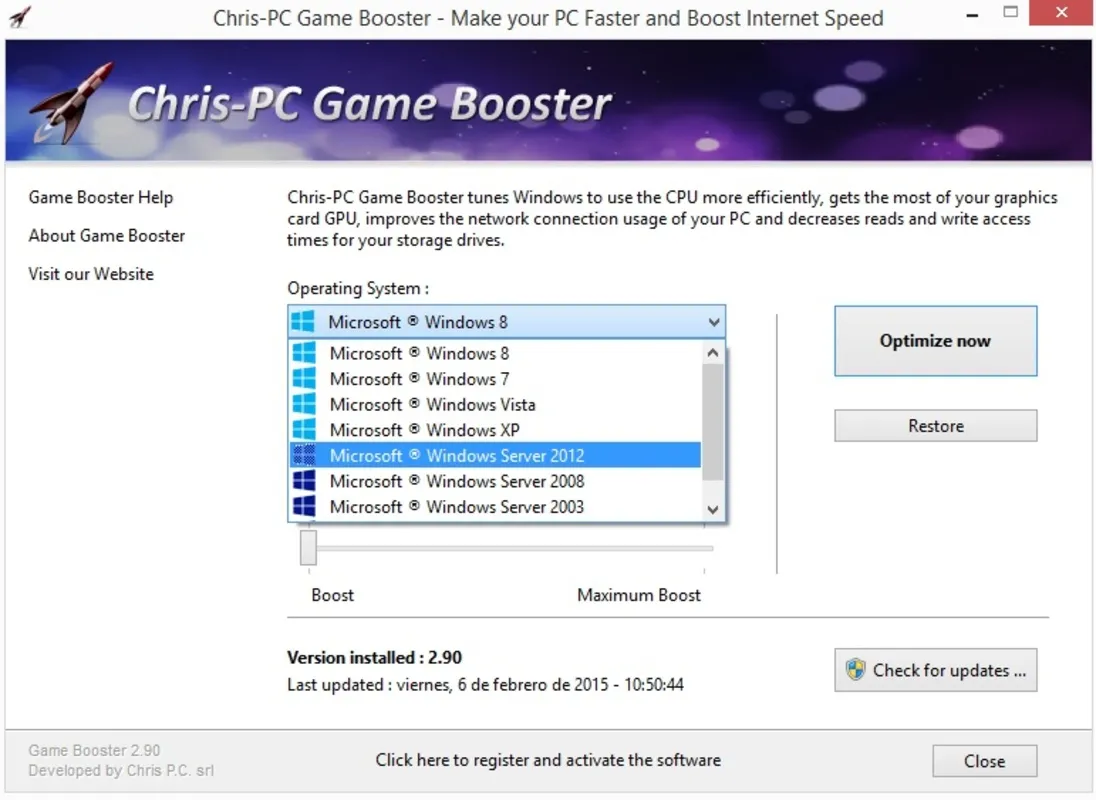Open the Visit our Website link
The width and height of the screenshot is (1096, 800).
[x=91, y=274]
